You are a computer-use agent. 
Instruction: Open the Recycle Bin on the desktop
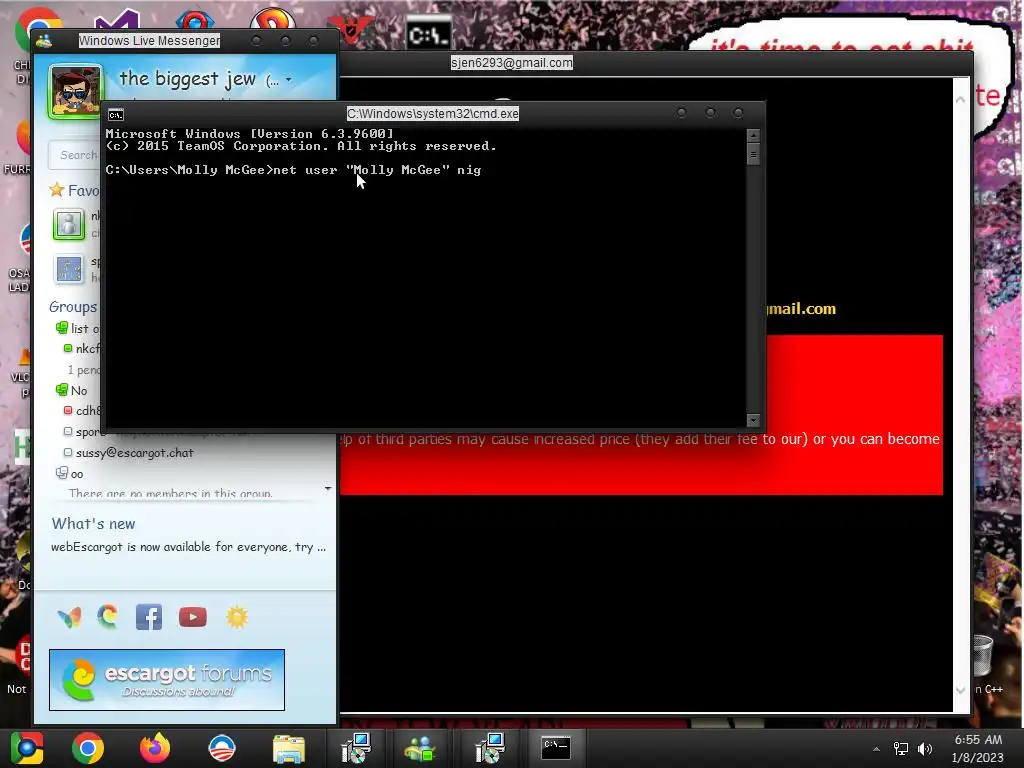983,656
